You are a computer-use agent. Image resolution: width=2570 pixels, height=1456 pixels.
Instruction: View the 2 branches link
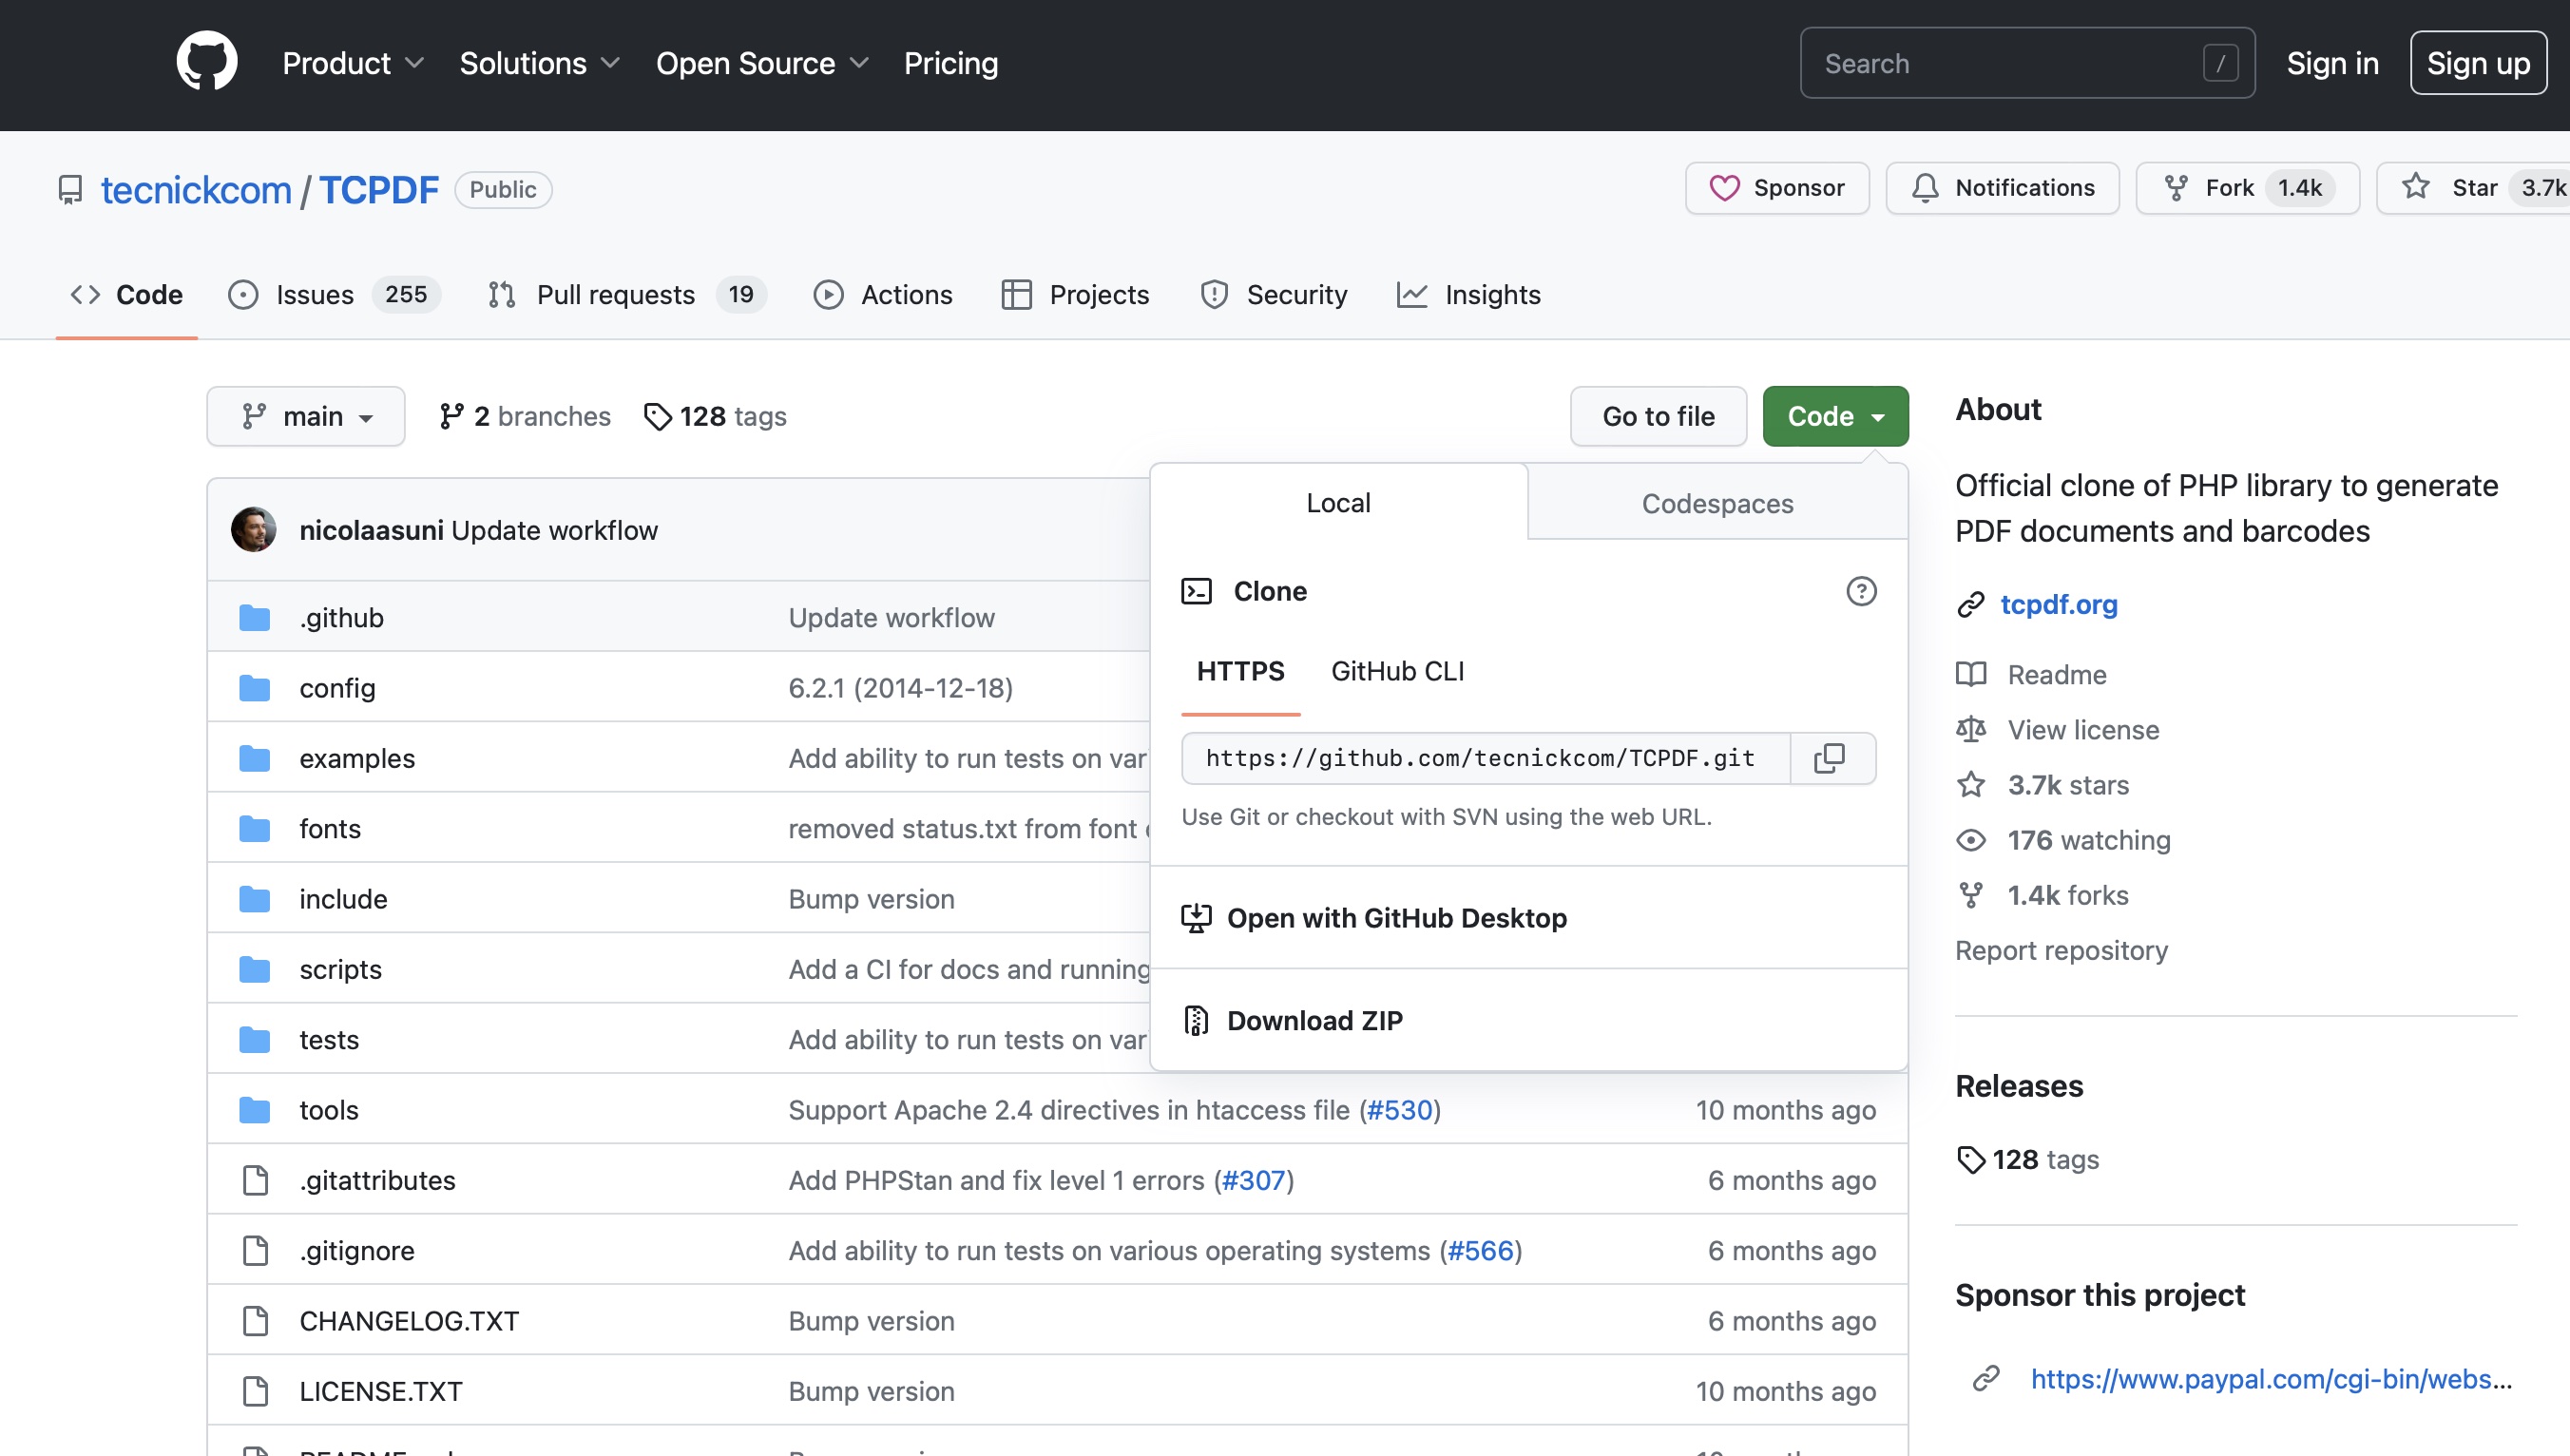[x=525, y=416]
